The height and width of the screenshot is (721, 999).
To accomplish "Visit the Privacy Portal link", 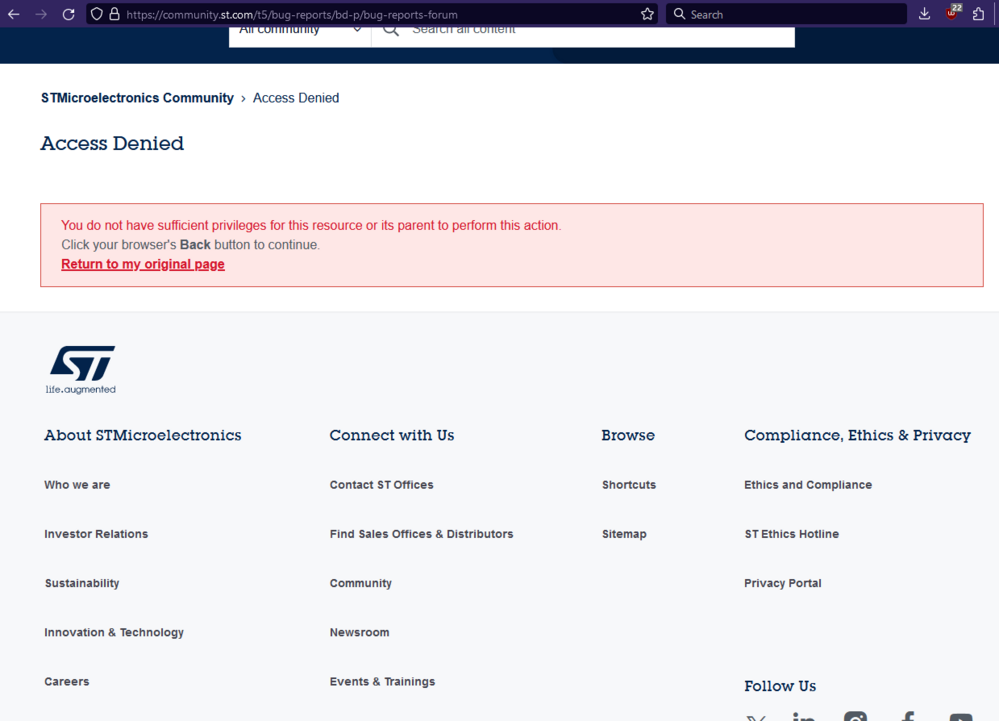I will (x=783, y=583).
